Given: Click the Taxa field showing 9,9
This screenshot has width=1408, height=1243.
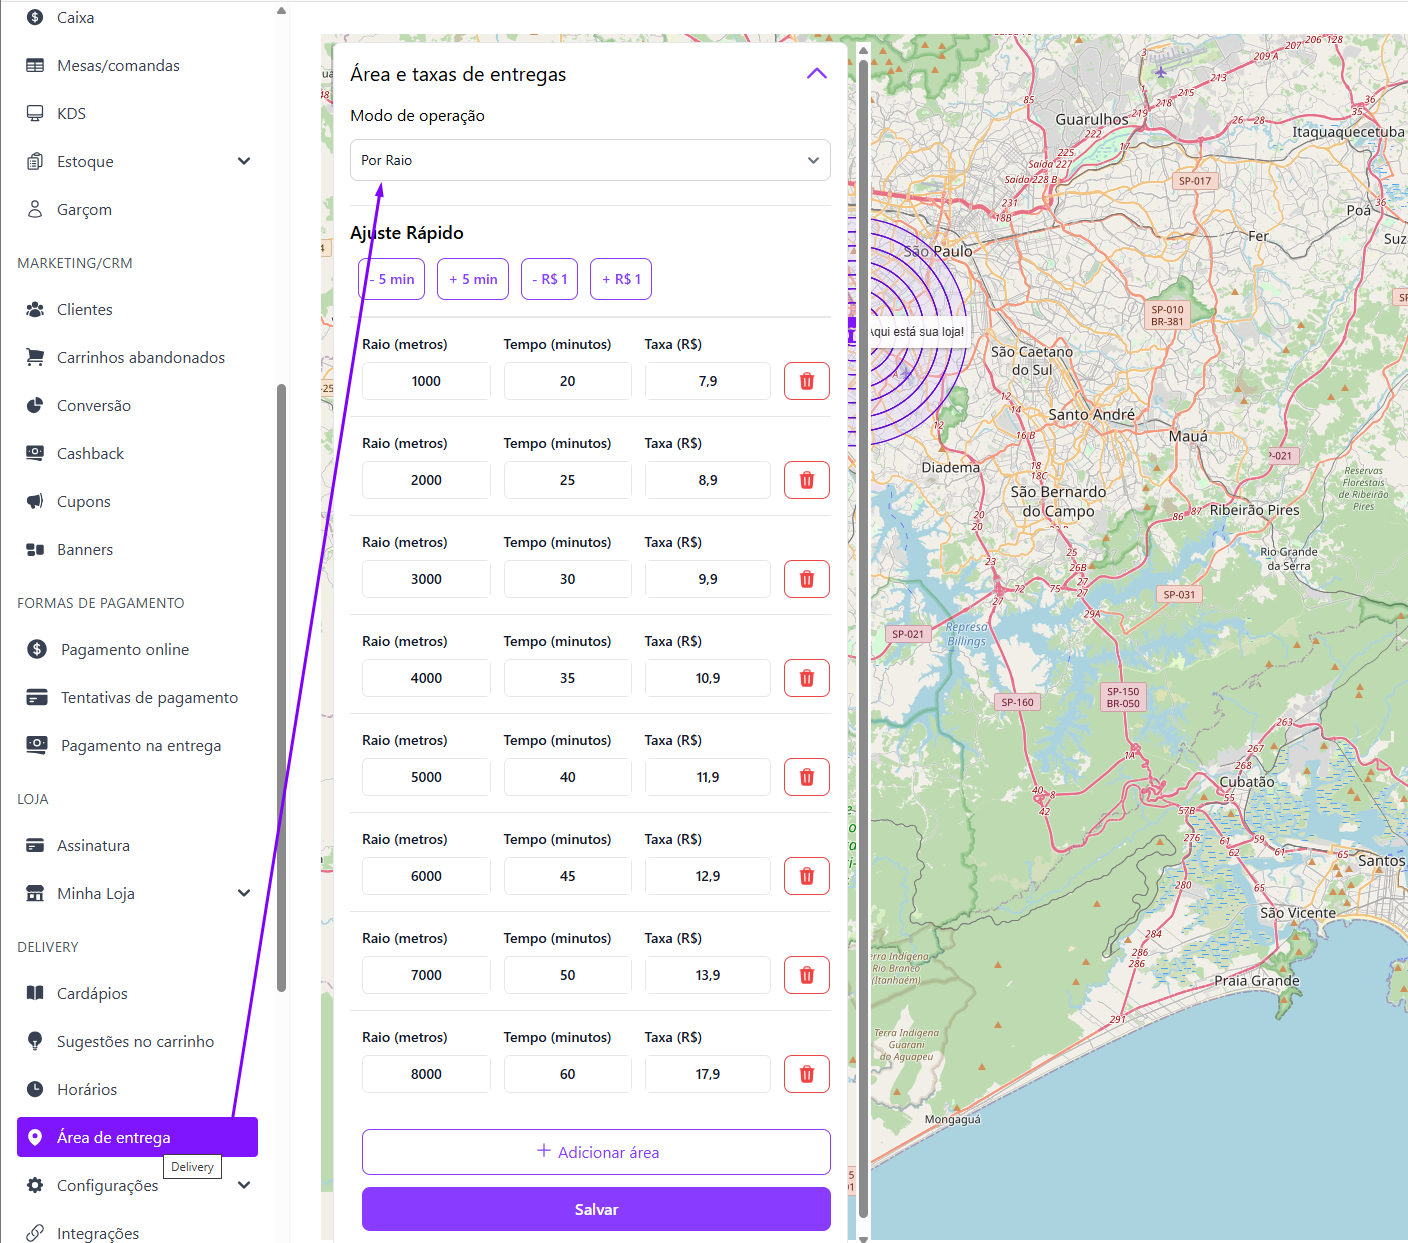Looking at the screenshot, I should coord(707,579).
